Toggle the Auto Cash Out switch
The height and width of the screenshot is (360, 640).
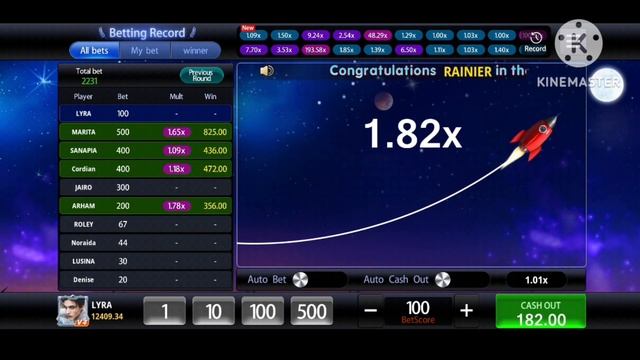(x=442, y=280)
